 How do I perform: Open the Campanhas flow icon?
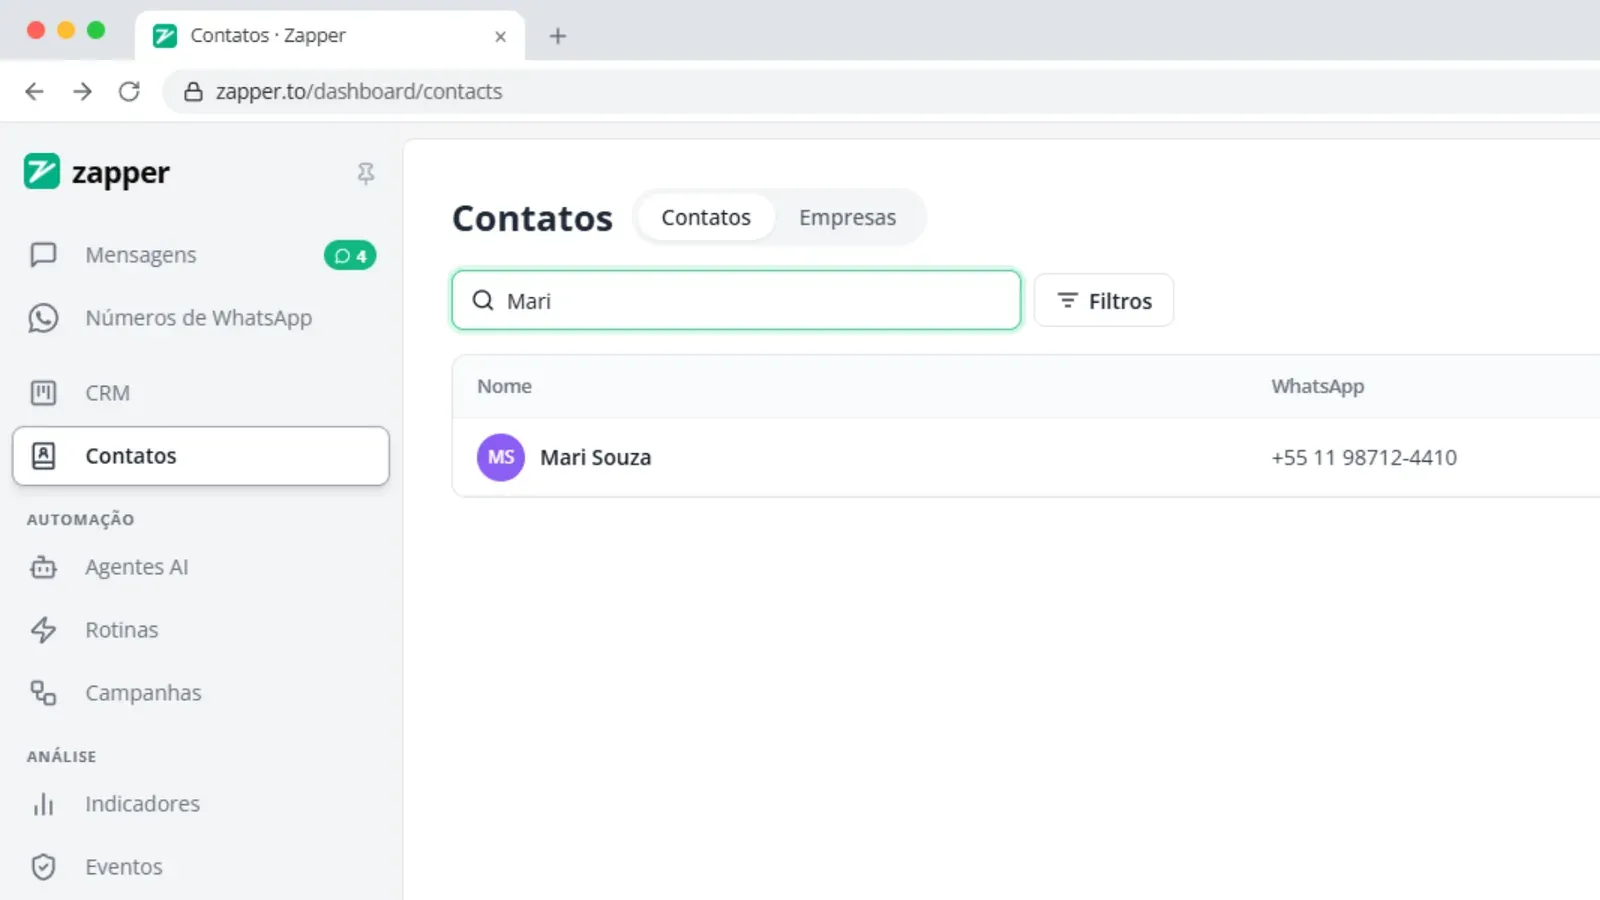coord(43,693)
